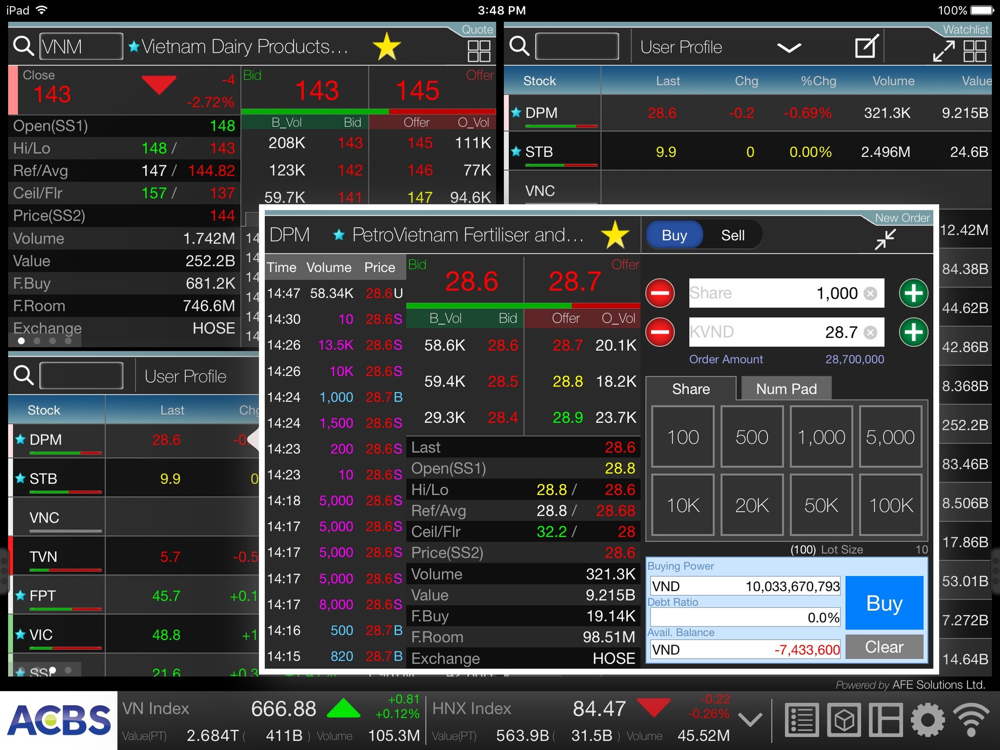The width and height of the screenshot is (1000, 750).
Task: Select STB row in right Watchlist
Action: [747, 152]
